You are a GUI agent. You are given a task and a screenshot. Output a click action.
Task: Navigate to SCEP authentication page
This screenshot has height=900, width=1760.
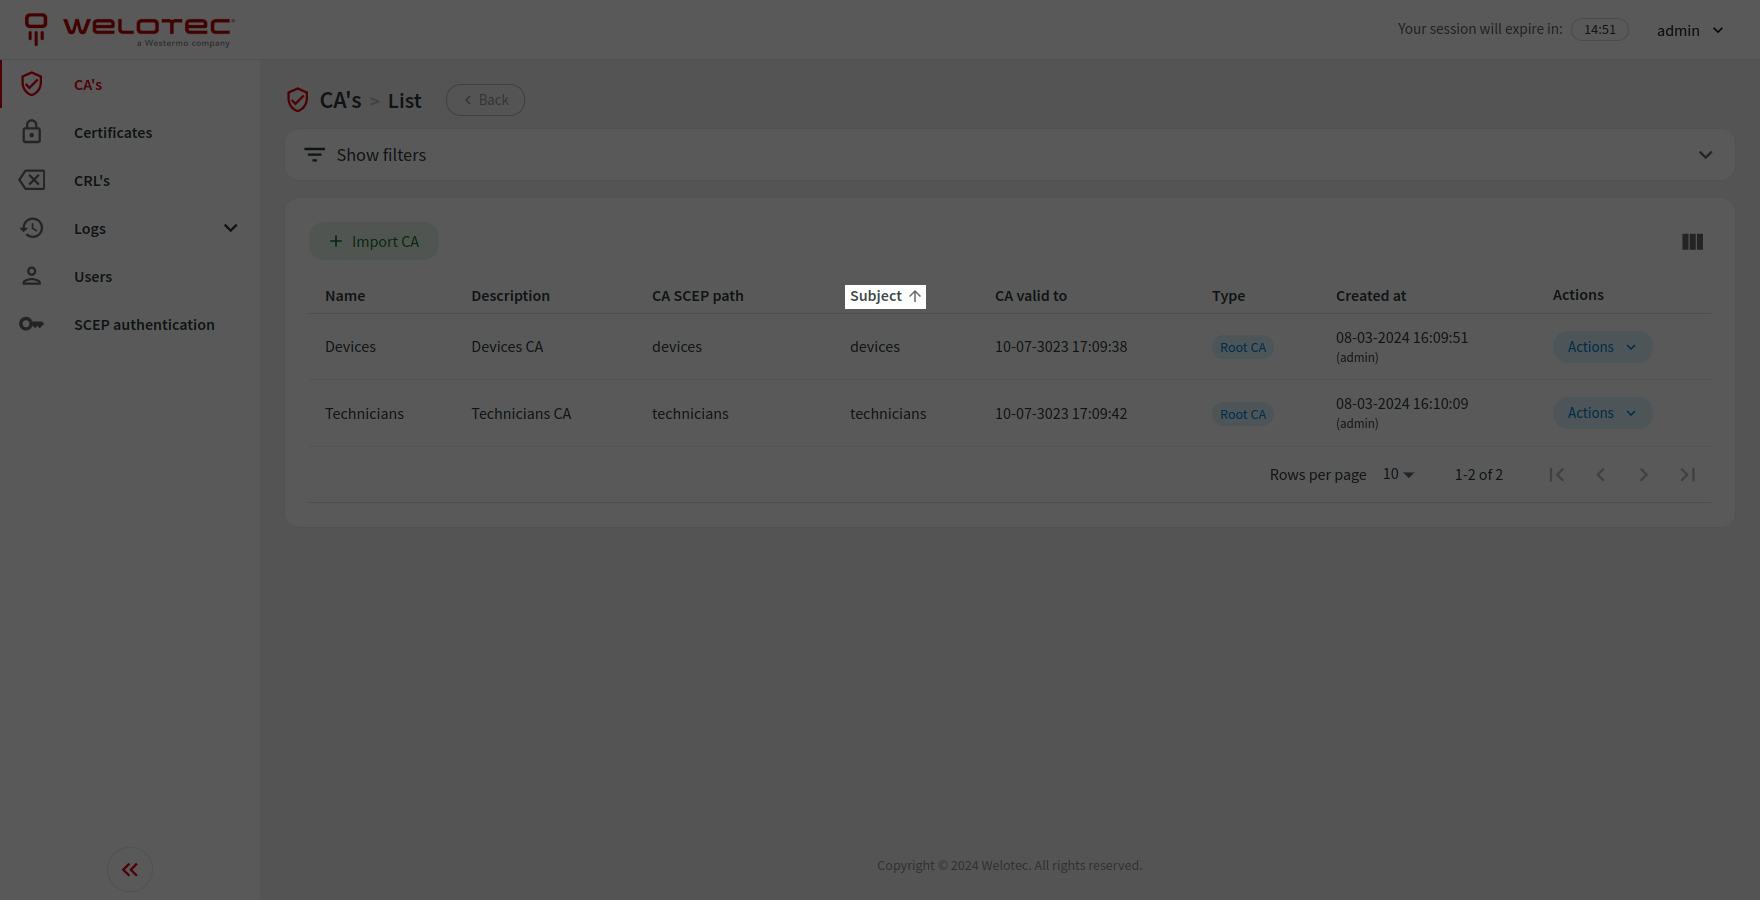pyautogui.click(x=144, y=325)
